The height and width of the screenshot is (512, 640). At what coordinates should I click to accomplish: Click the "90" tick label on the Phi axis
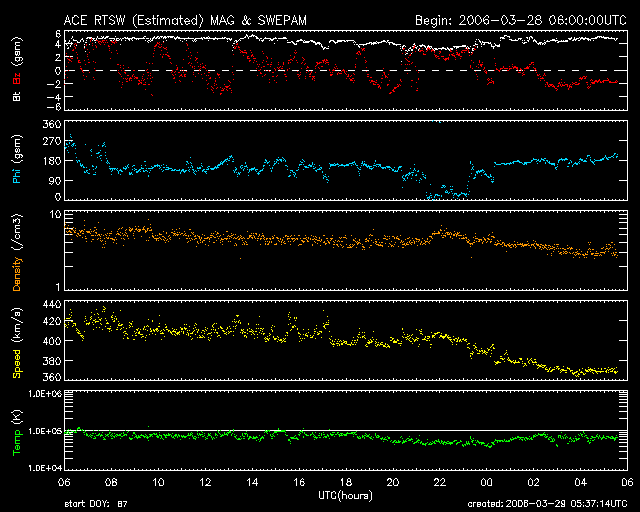point(55,180)
